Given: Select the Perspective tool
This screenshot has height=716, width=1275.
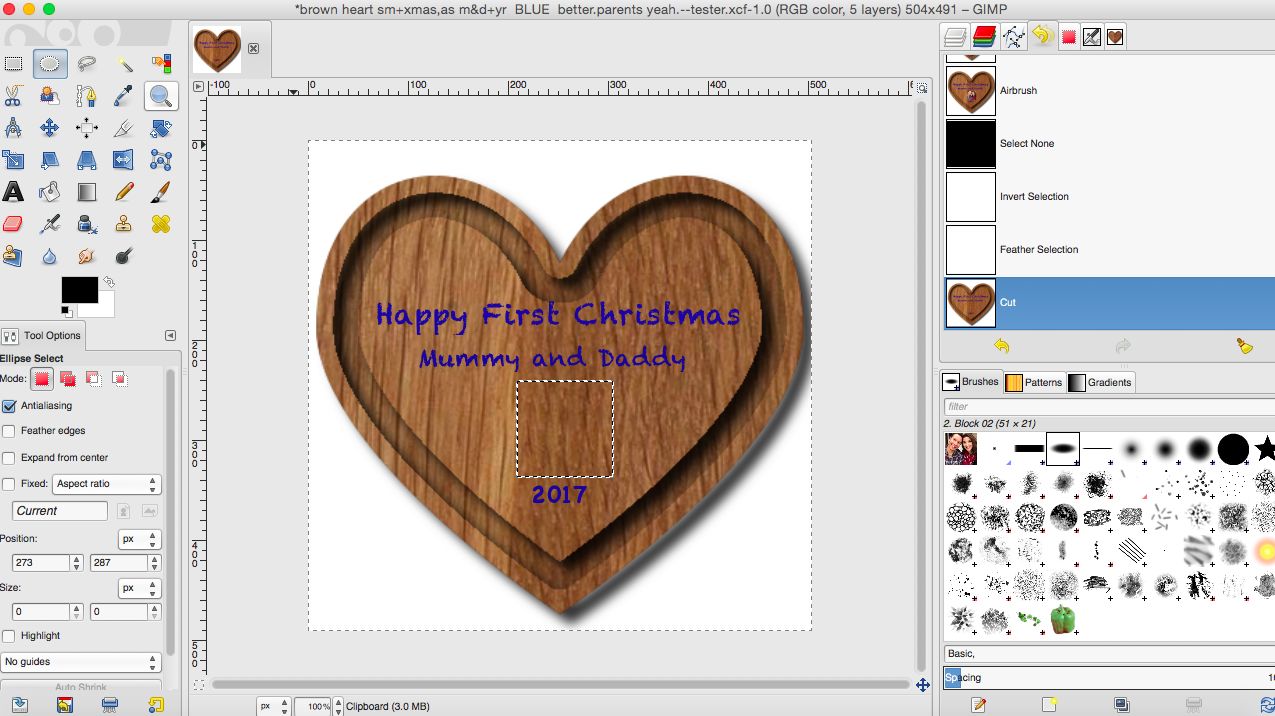Looking at the screenshot, I should click(x=87, y=160).
